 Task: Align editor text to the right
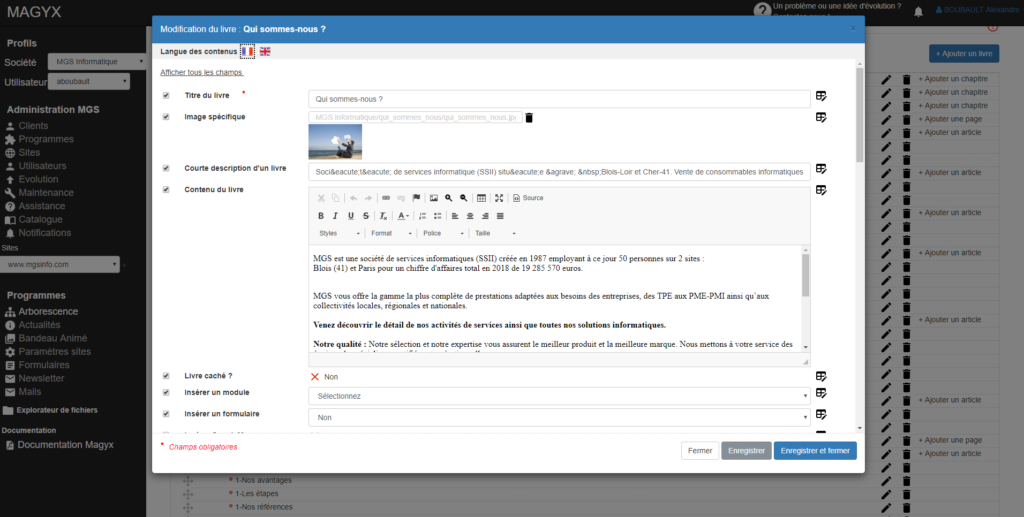pyautogui.click(x=485, y=216)
